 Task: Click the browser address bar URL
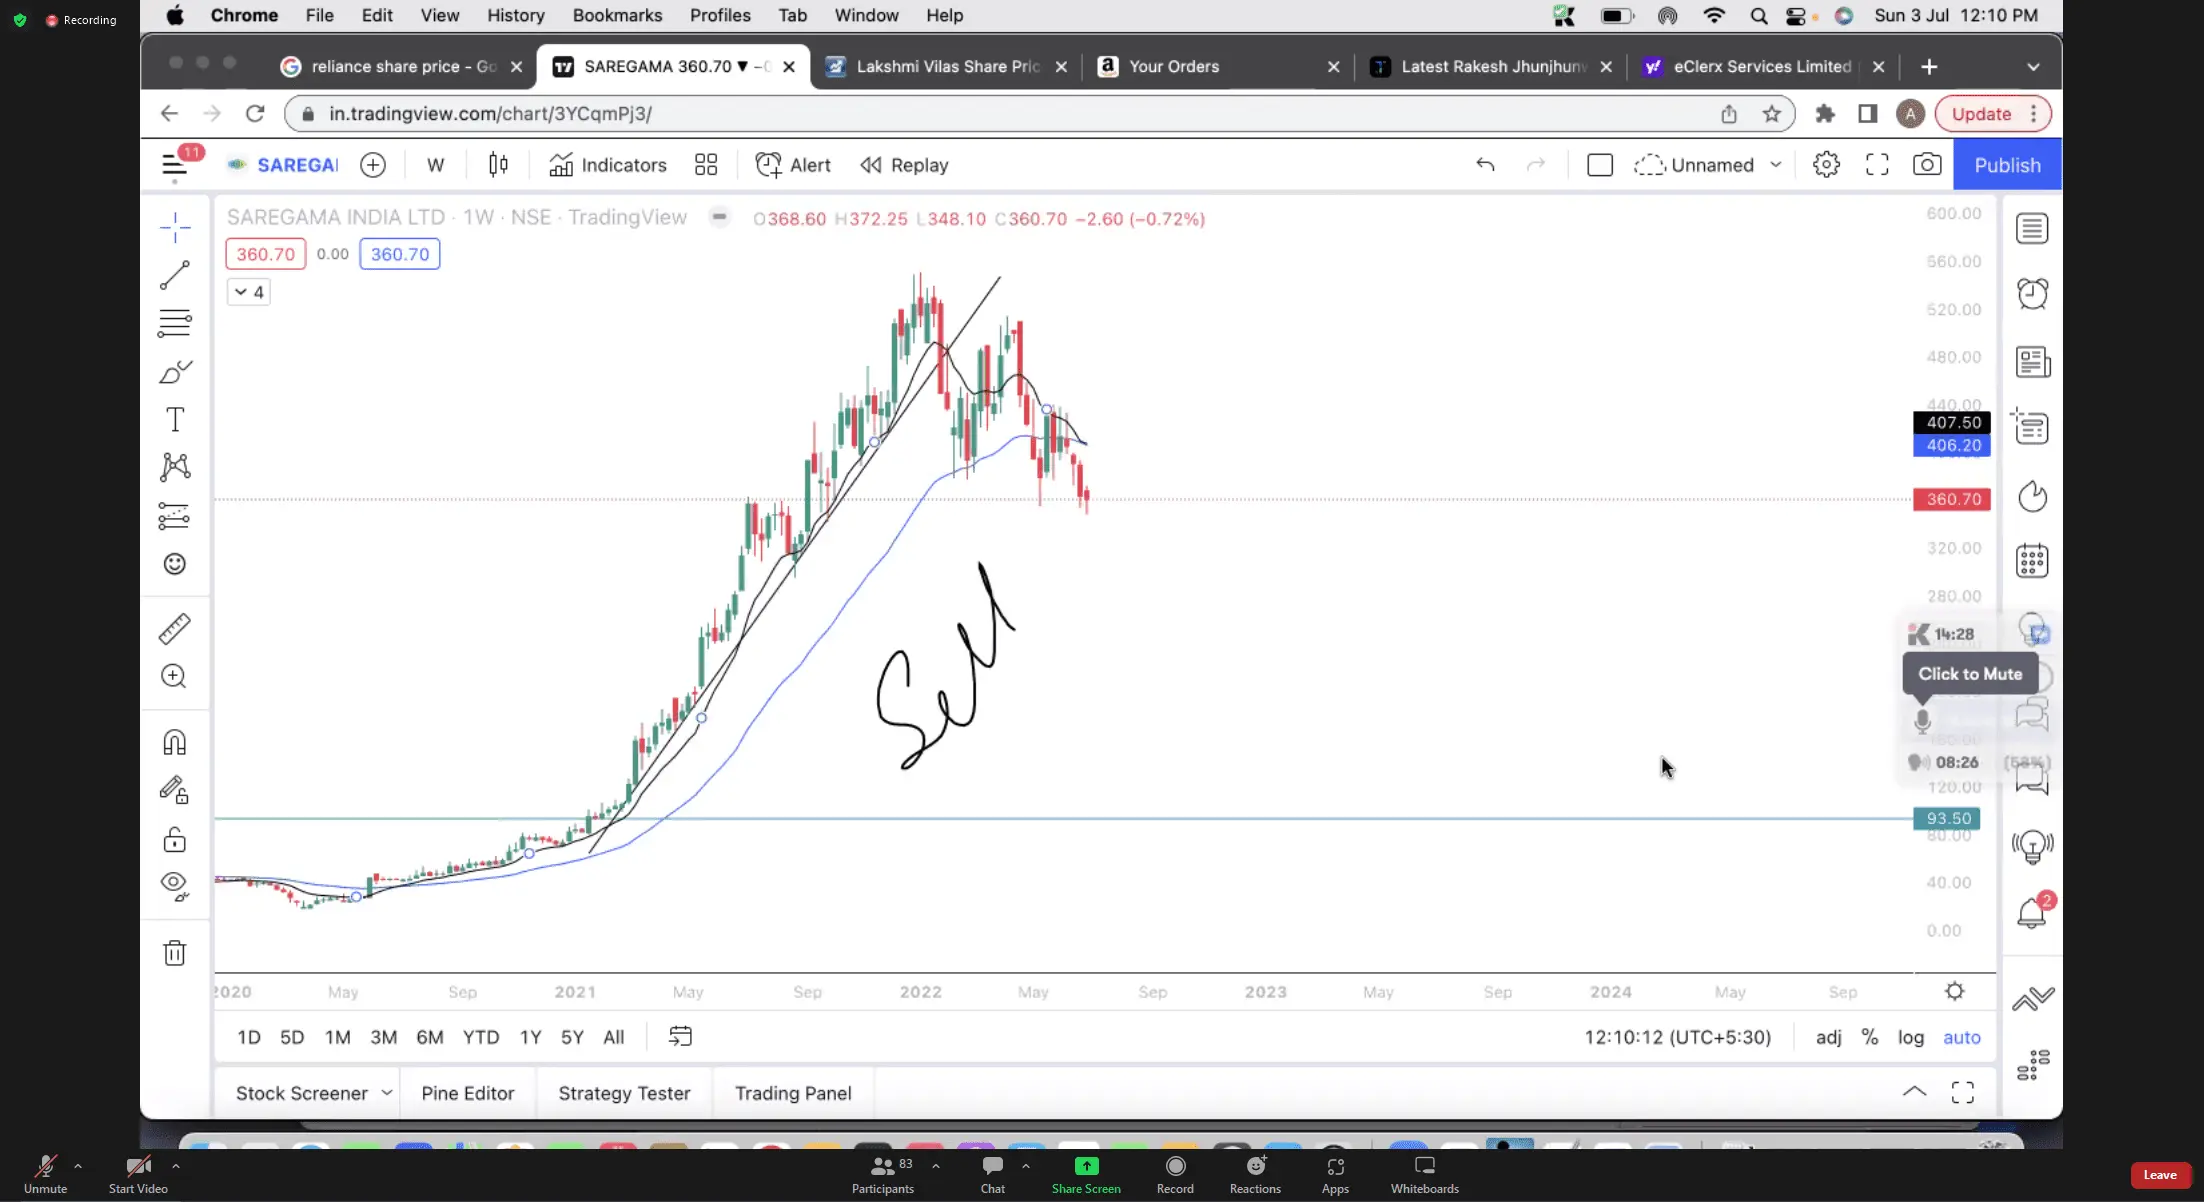tap(490, 114)
